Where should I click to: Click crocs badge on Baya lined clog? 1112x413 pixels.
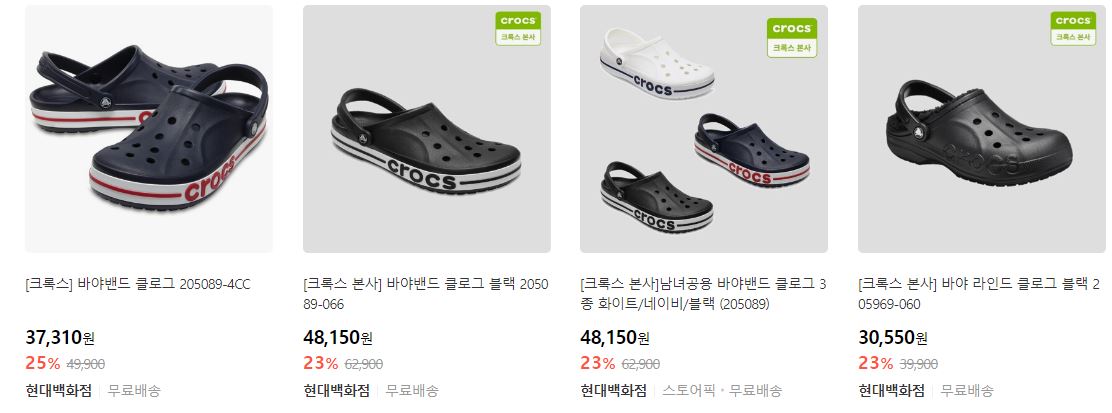[x=1073, y=28]
